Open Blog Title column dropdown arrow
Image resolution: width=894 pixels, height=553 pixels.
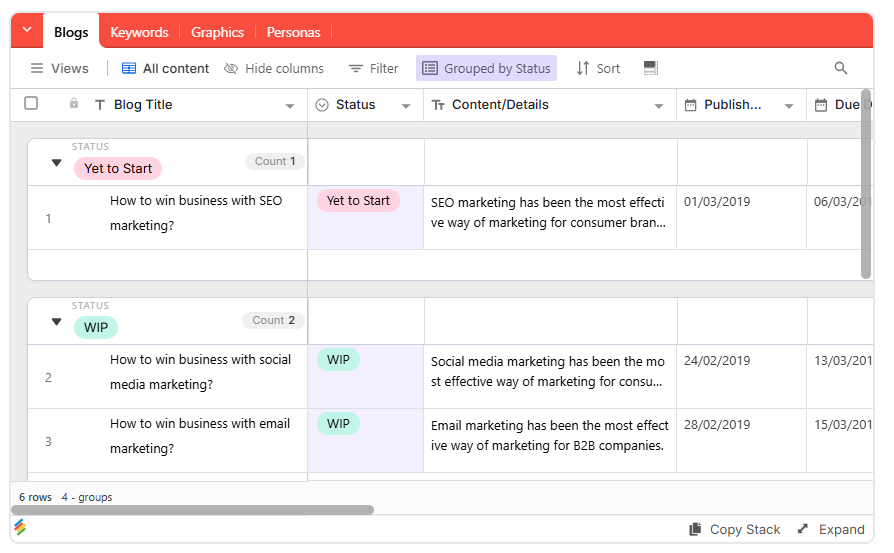(x=290, y=106)
